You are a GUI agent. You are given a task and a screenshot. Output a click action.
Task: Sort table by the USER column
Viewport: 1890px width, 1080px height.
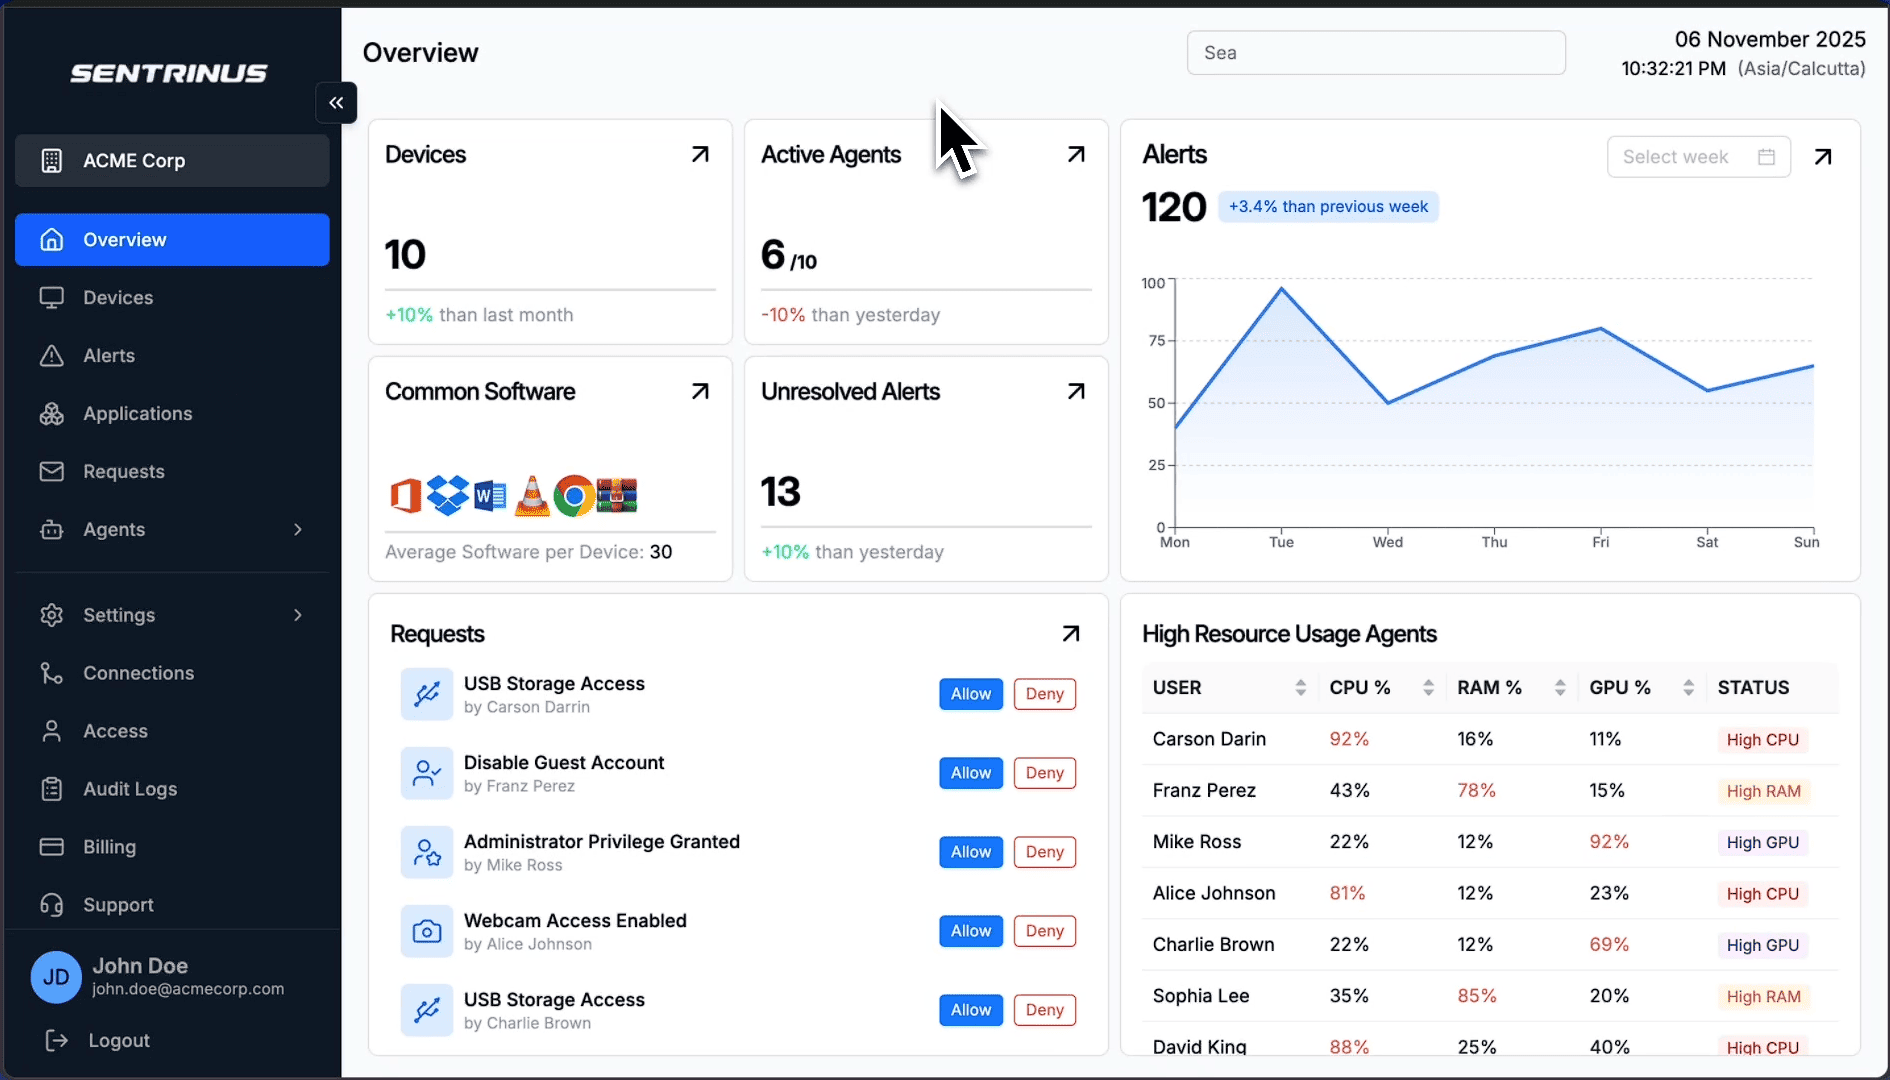tap(1300, 688)
